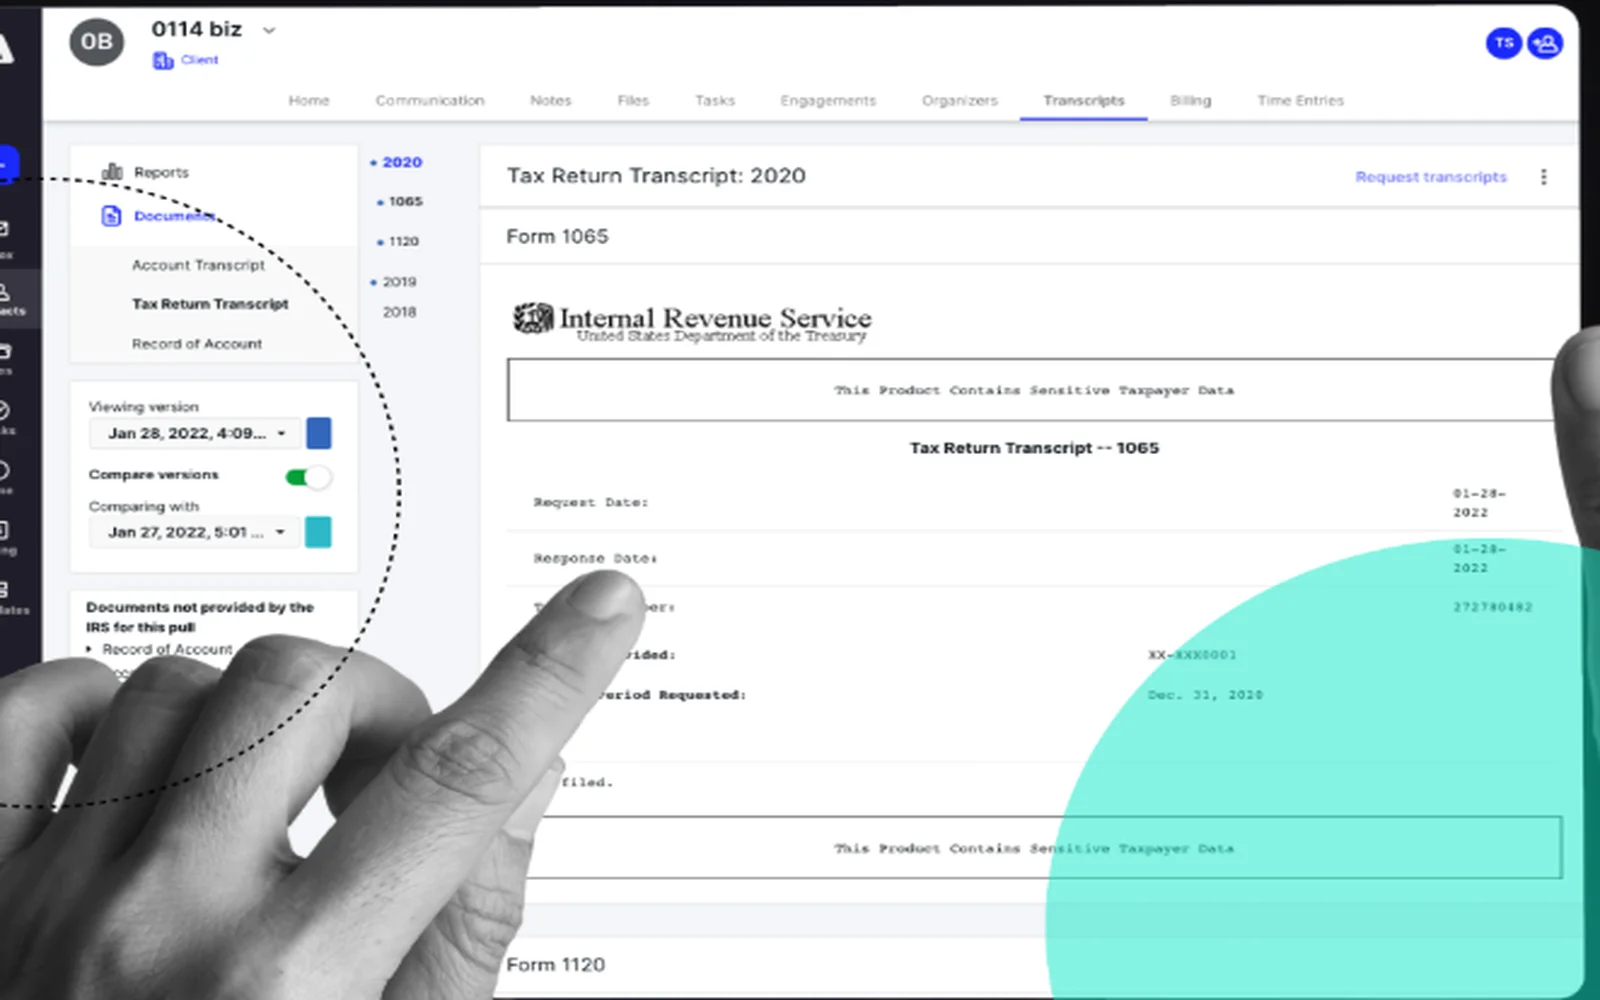
Task: Switch to the Time Entries tab
Action: (x=1301, y=100)
